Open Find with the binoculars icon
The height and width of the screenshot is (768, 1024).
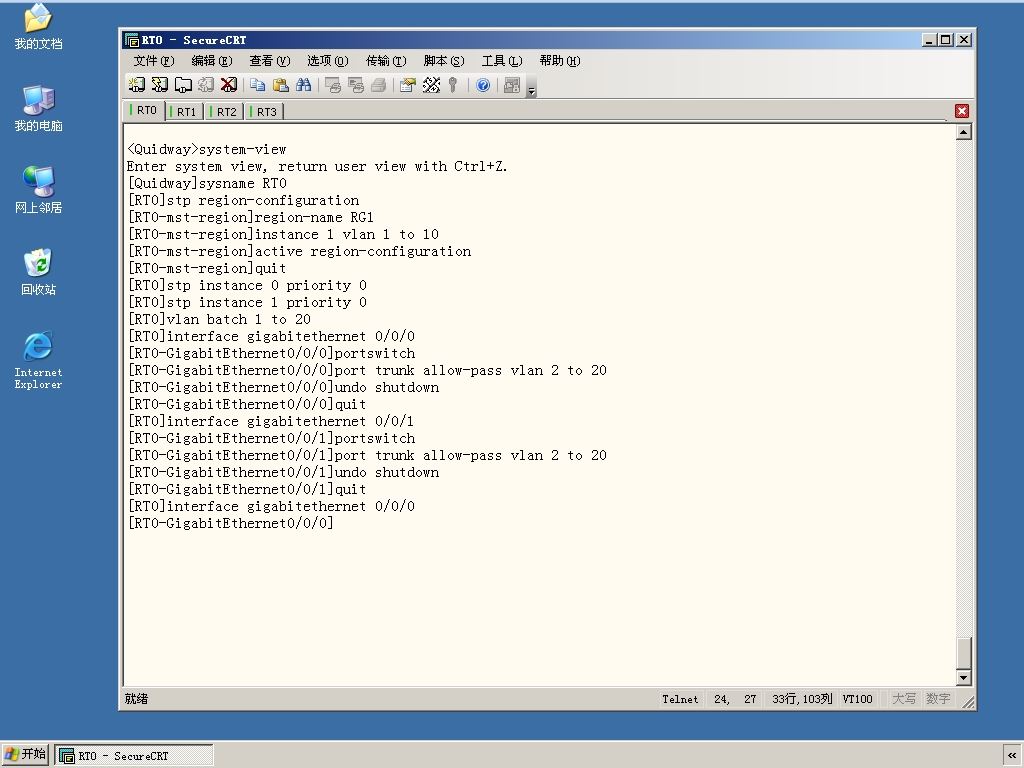click(304, 85)
